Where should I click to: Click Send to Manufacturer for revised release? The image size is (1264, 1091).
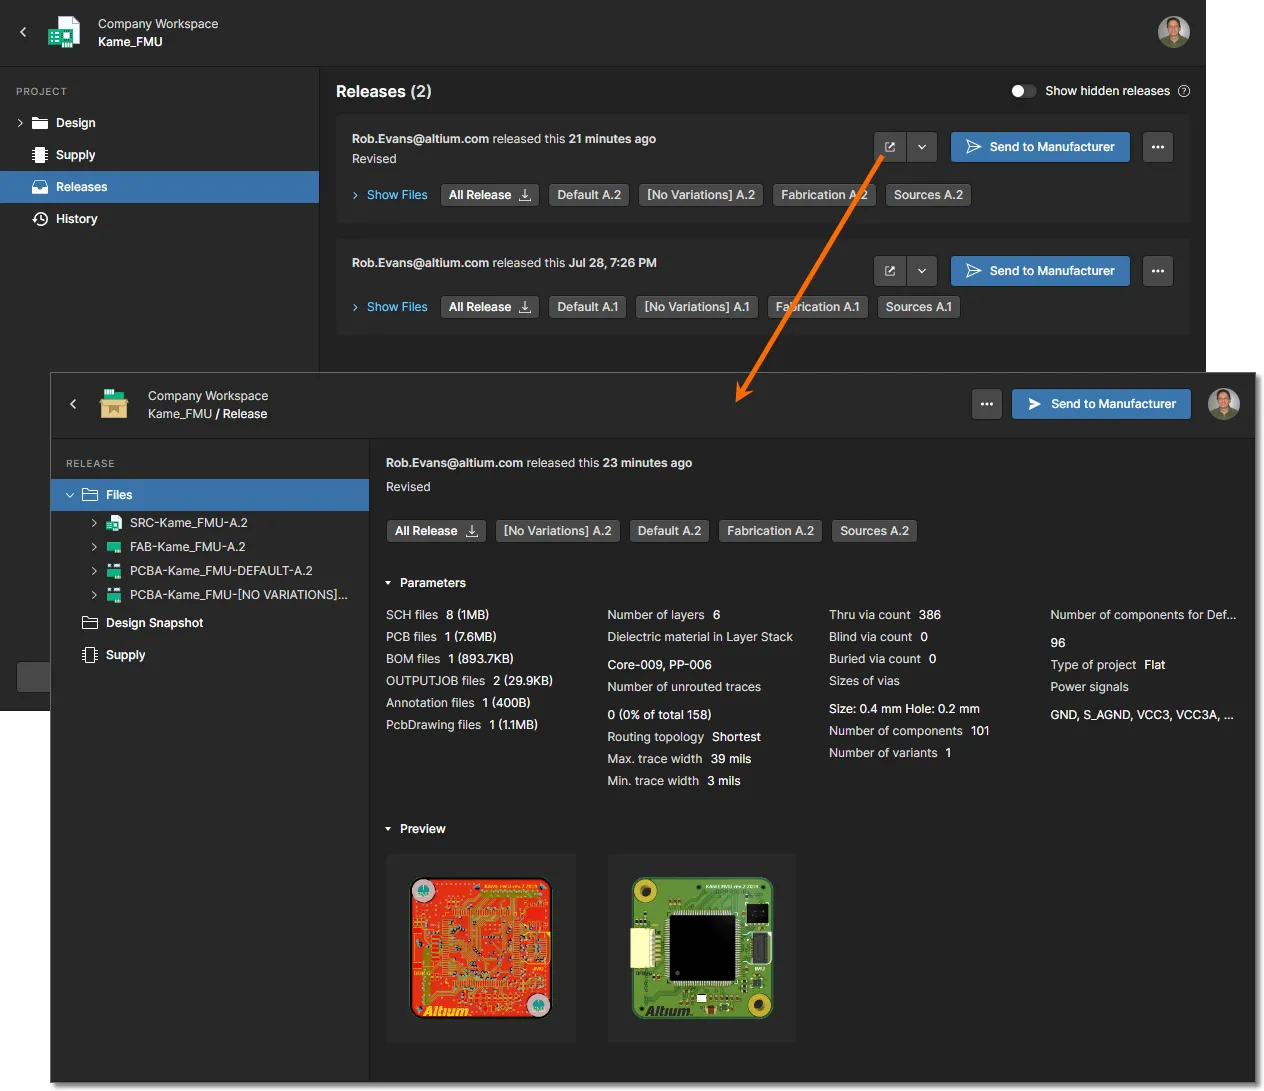tap(1040, 147)
